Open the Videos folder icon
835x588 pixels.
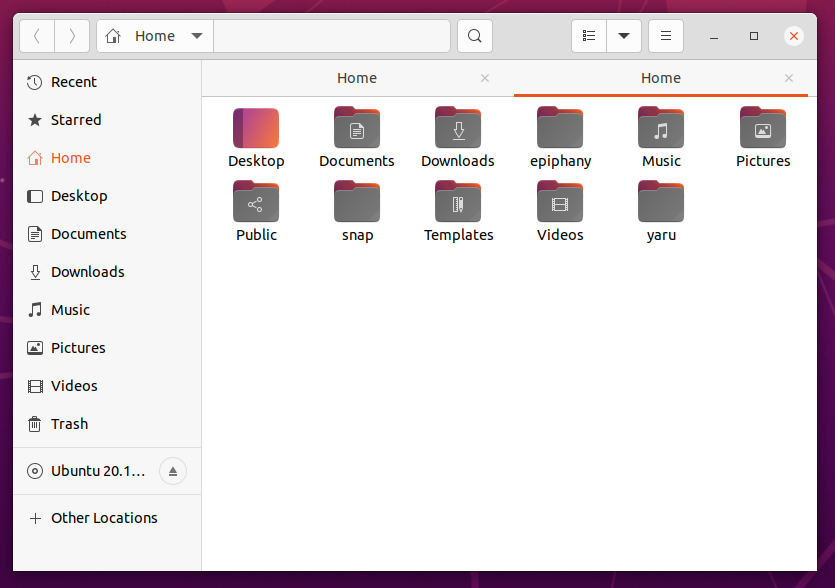[x=560, y=202]
